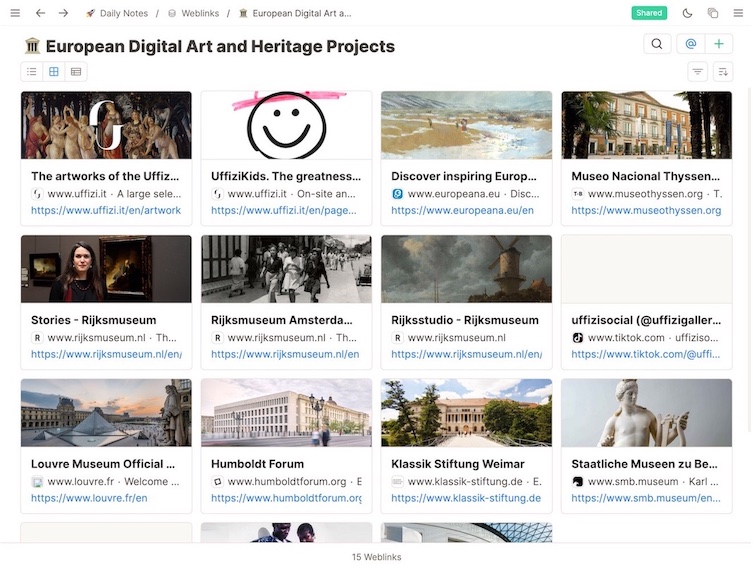Viewport: 753px width, 571px height.
Task: Click the rocket icon in breadcrumb
Action: [x=90, y=13]
